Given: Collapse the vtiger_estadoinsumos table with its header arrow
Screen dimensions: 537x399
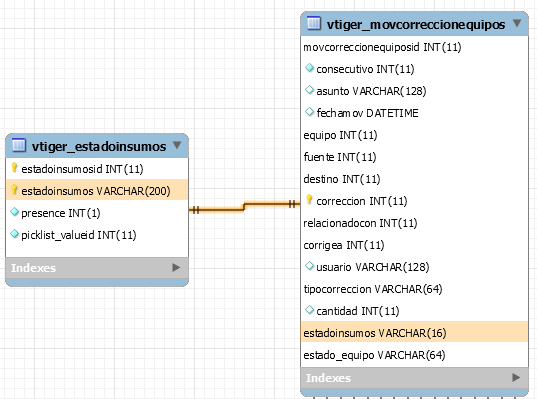Looking at the screenshot, I should click(177, 145).
